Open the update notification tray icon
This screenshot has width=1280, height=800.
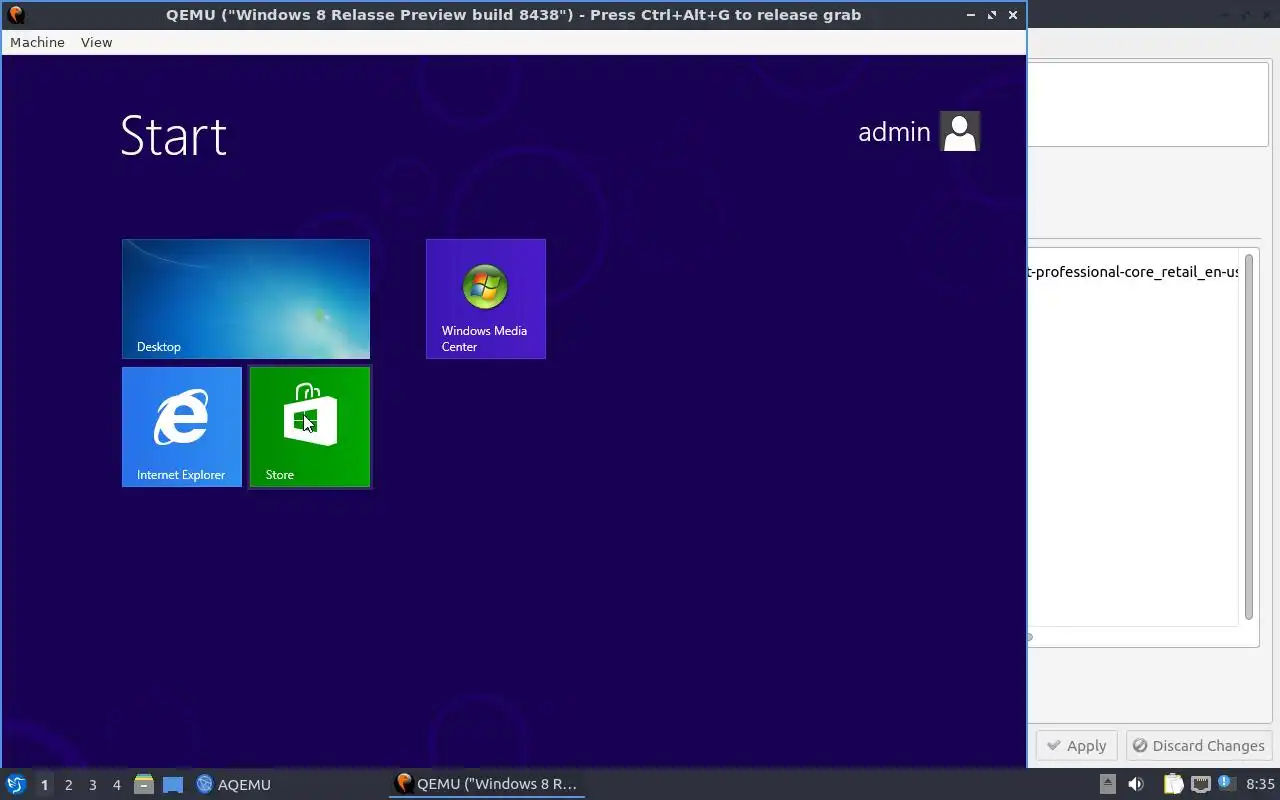click(1225, 783)
